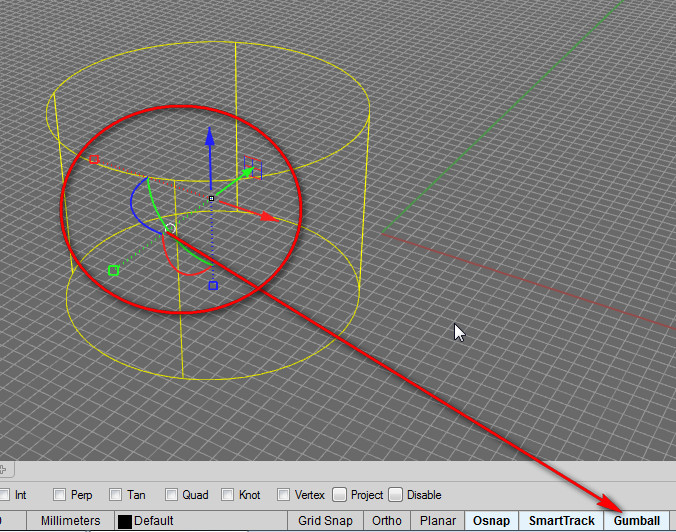Click the blue square scale handle
Screen dimensions: 676x532
coord(213,285)
